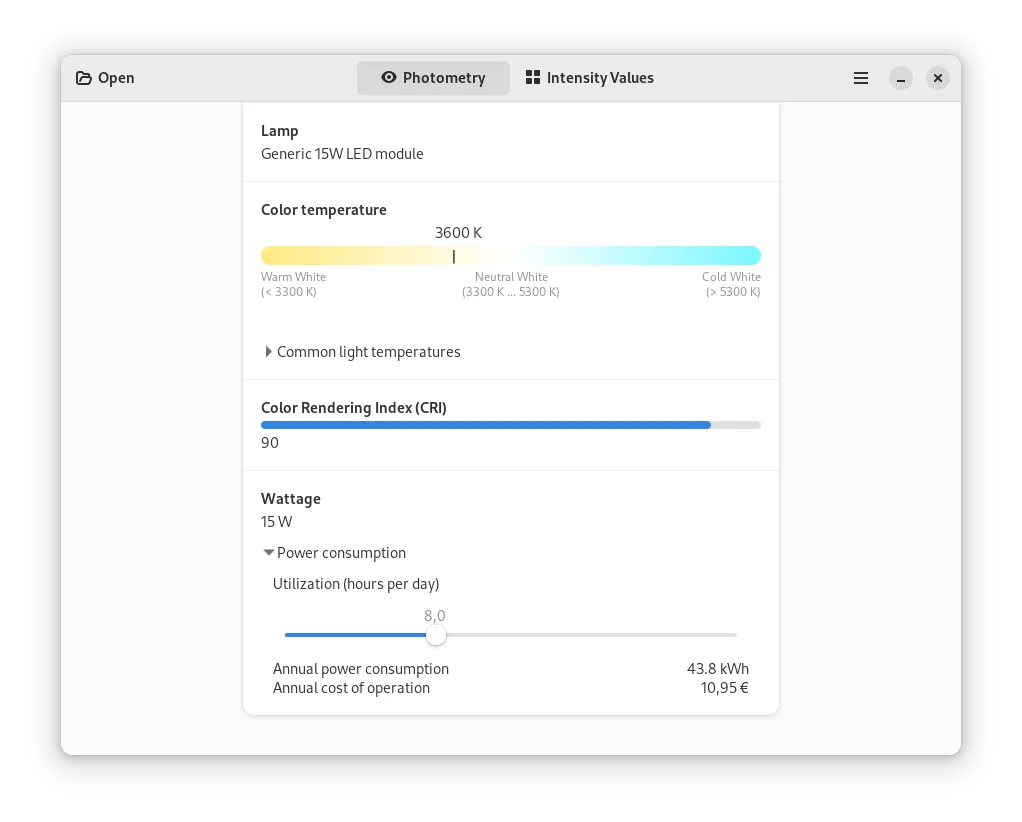Click the 15 W wattage value
Viewport: 1022px width, 822px height.
coord(276,522)
